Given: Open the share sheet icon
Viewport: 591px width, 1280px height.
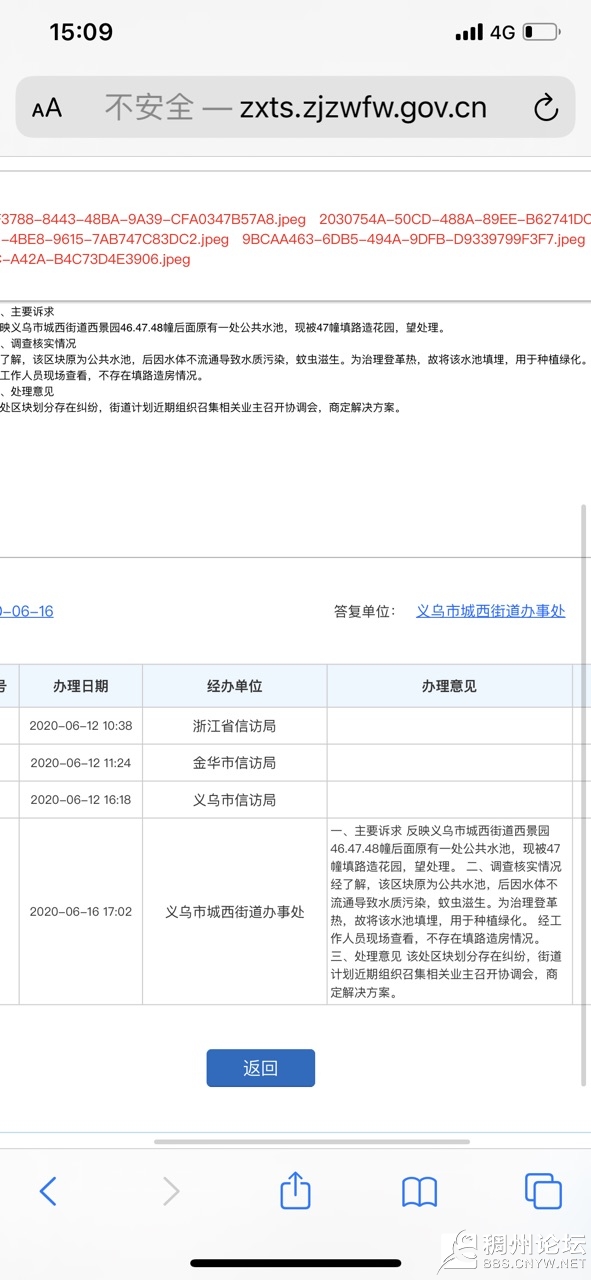Looking at the screenshot, I should tap(295, 1188).
